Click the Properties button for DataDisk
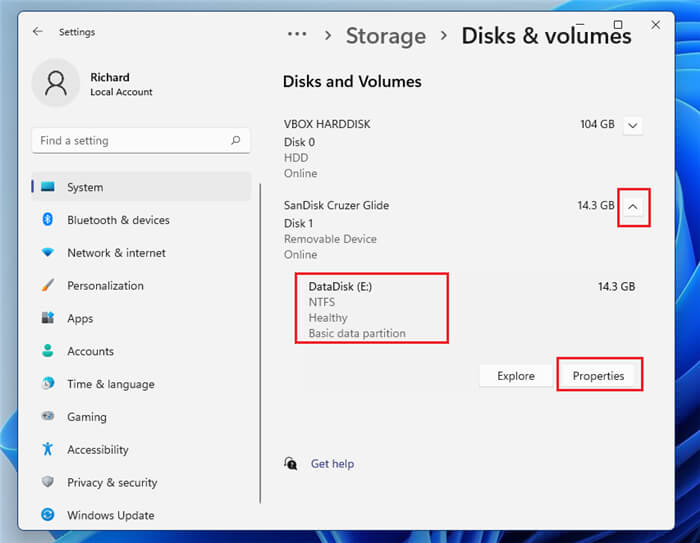Viewport: 700px width, 543px height. [x=598, y=376]
